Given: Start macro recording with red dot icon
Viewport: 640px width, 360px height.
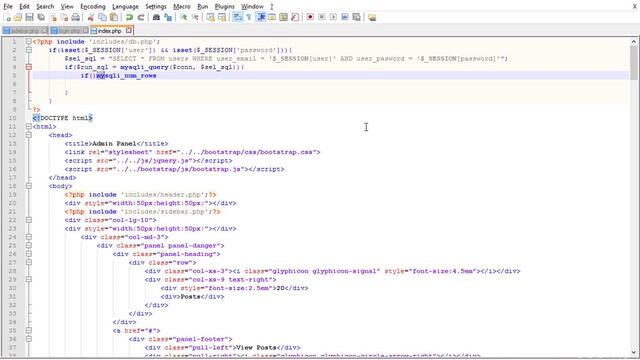Looking at the screenshot, I should coord(310,17).
